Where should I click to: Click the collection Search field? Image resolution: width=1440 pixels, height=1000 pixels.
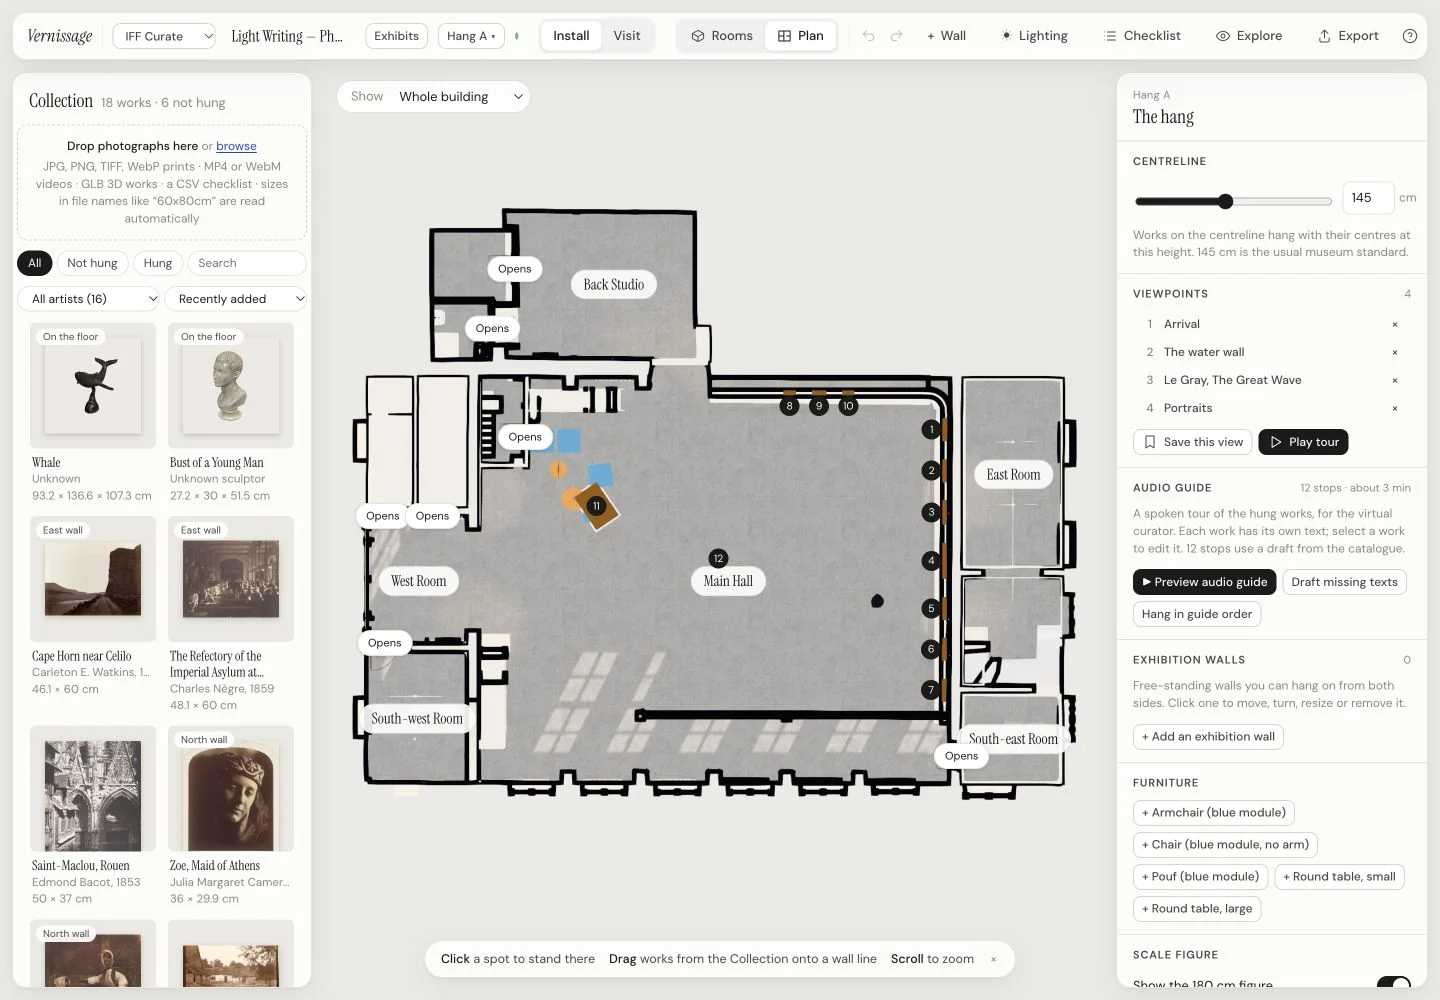tap(246, 263)
